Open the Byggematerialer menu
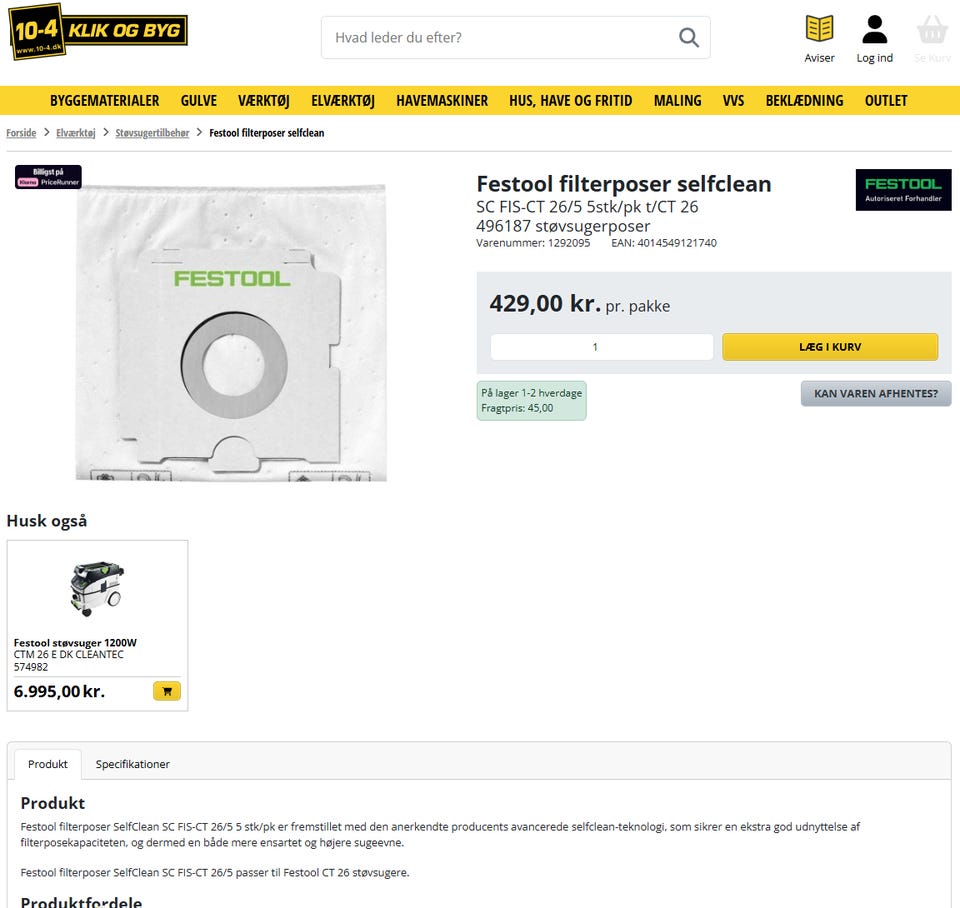The image size is (960, 908). pyautogui.click(x=105, y=101)
